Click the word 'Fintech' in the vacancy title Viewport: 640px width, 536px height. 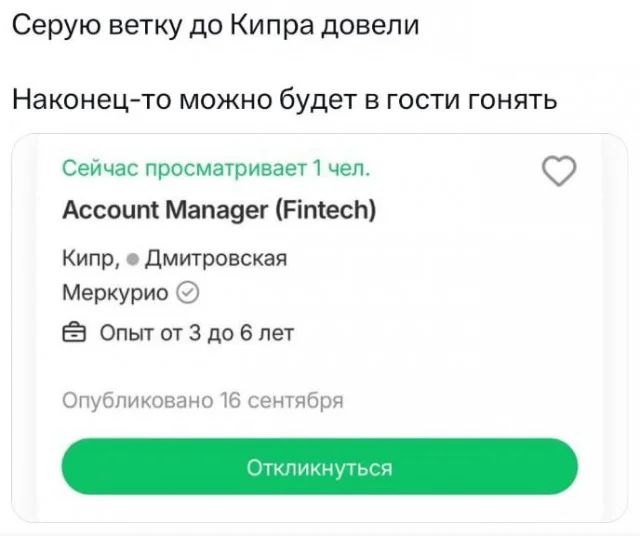point(325,209)
